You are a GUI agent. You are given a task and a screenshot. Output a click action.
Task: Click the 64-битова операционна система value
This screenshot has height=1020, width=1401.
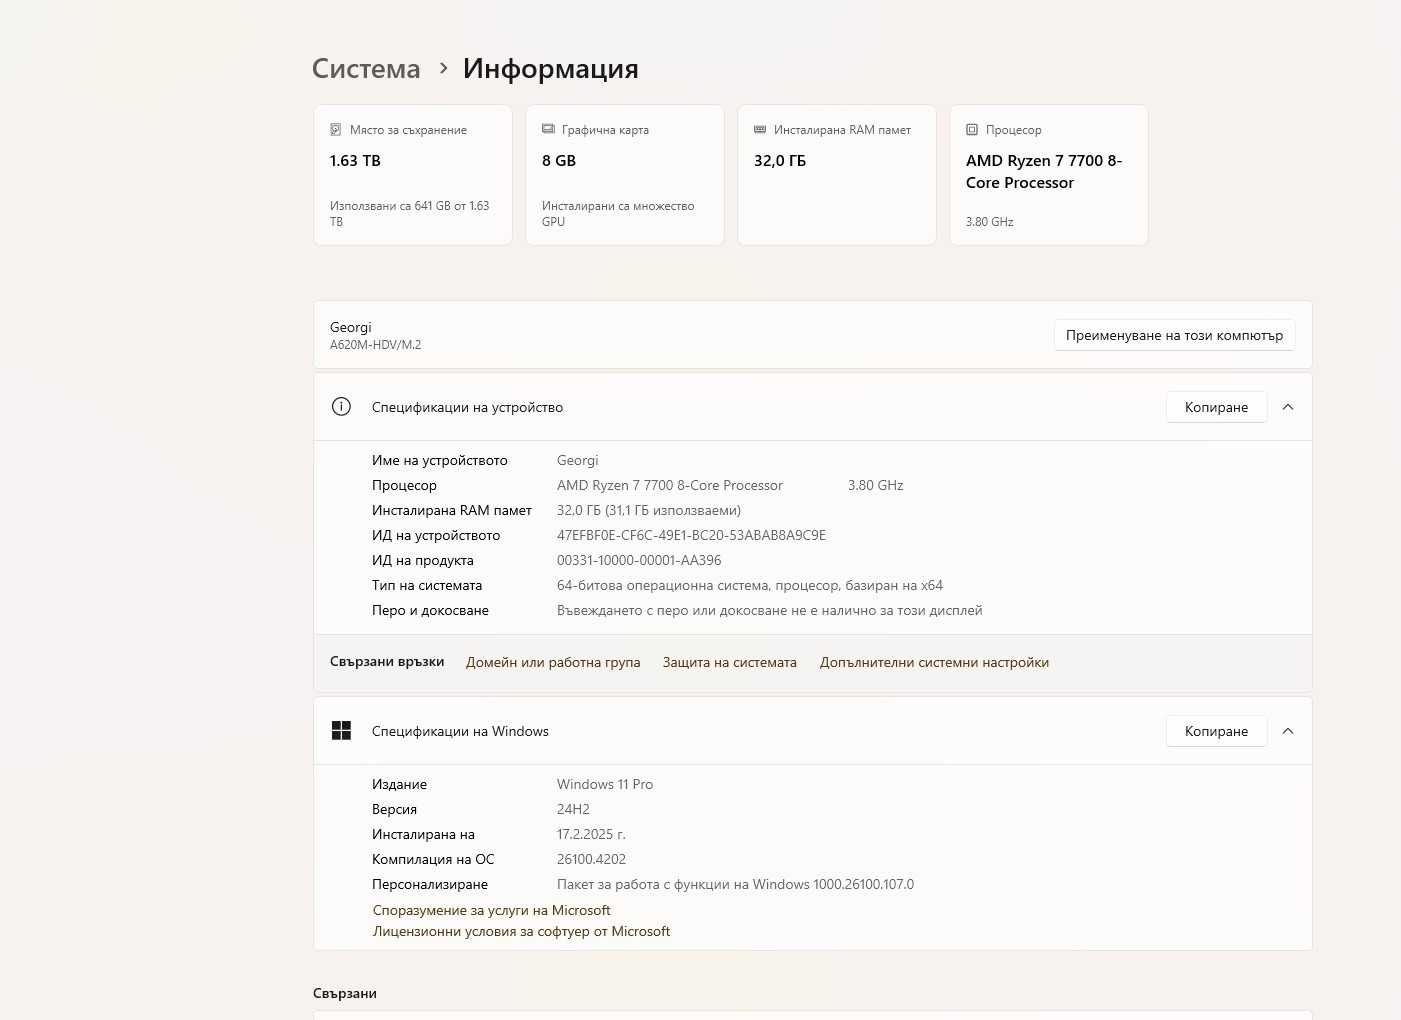click(750, 585)
